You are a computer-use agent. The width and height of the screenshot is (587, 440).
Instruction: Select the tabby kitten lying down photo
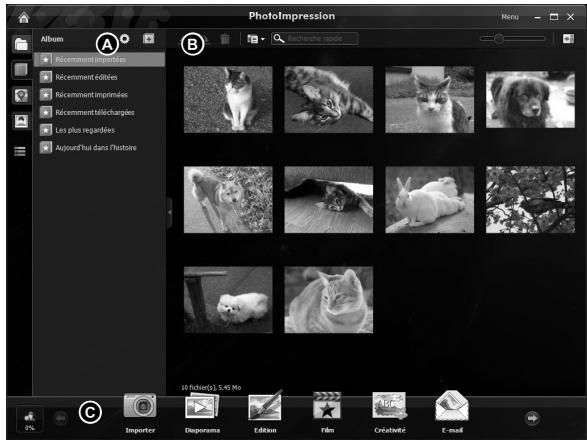(x=329, y=100)
